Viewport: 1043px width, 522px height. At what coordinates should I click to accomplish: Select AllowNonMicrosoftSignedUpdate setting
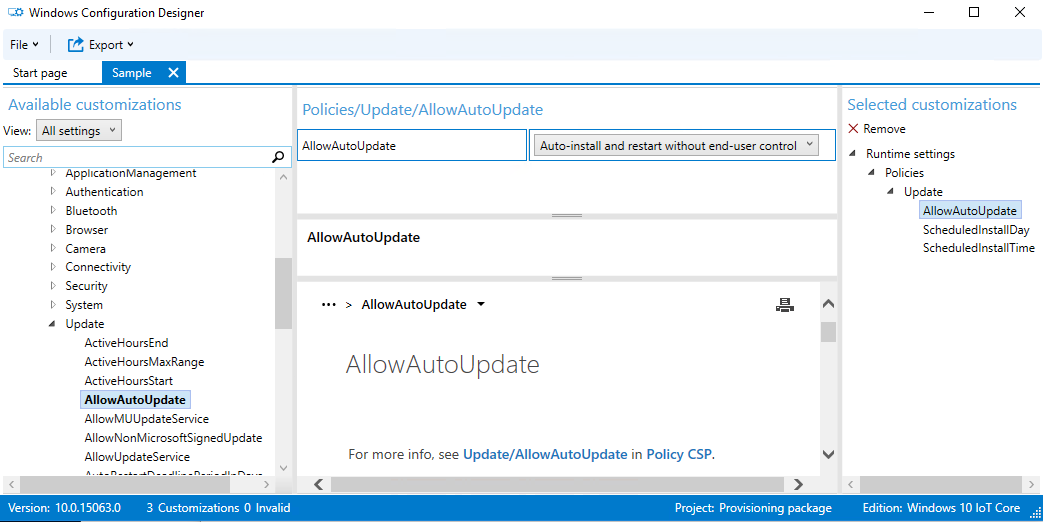[173, 438]
